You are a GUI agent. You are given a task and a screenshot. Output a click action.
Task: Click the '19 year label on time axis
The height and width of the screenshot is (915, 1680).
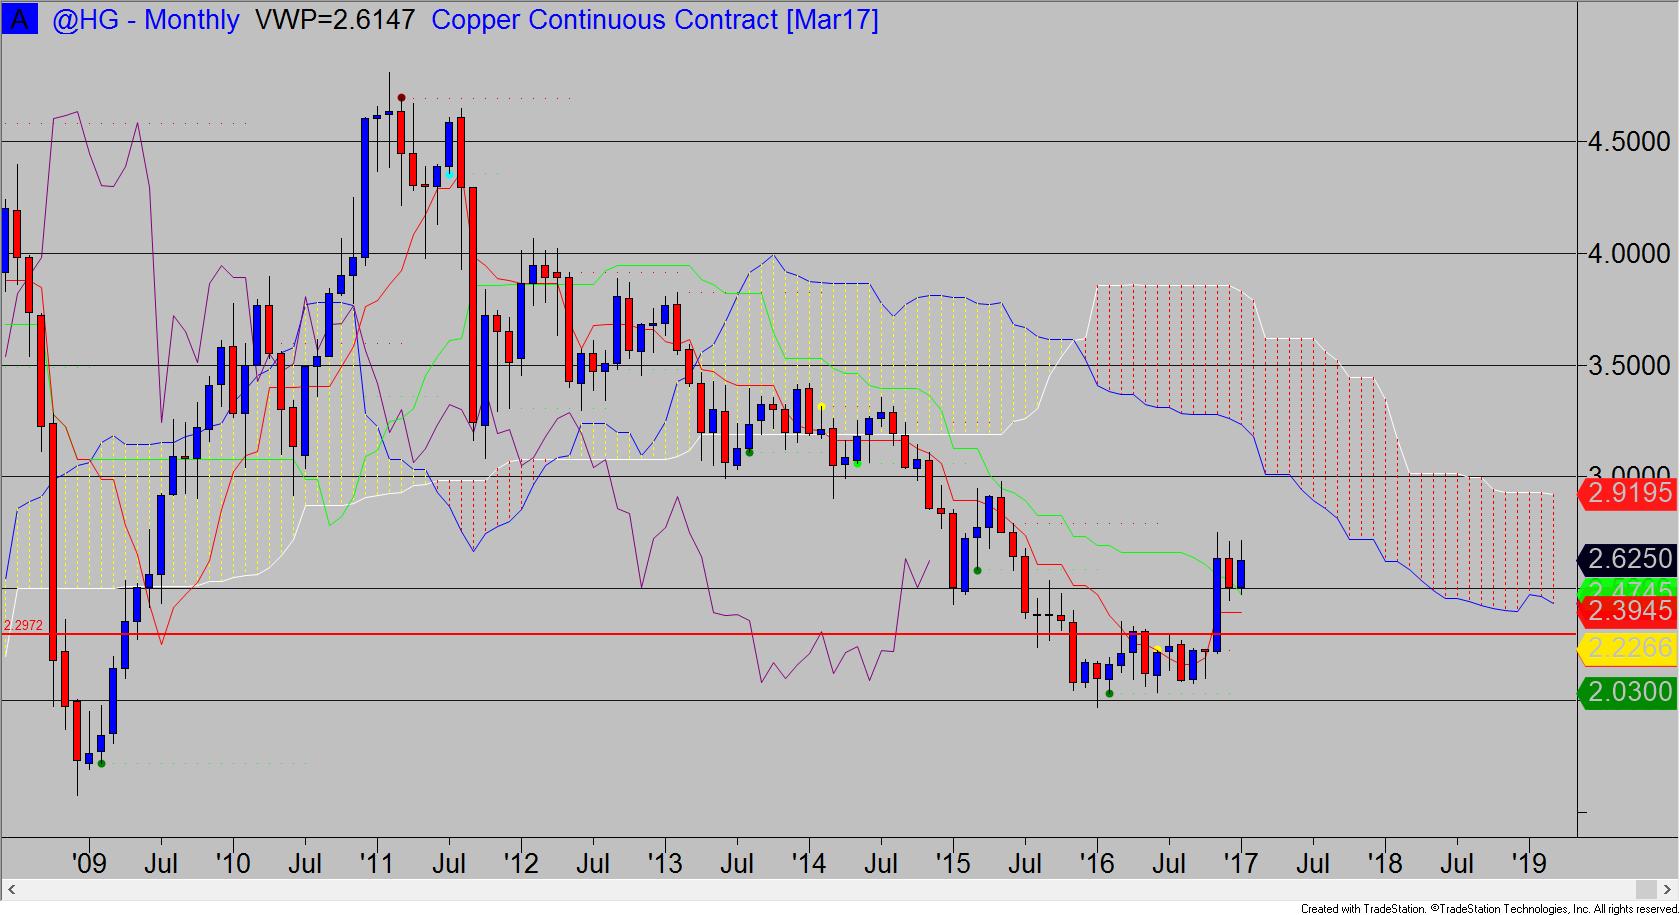pos(1529,862)
